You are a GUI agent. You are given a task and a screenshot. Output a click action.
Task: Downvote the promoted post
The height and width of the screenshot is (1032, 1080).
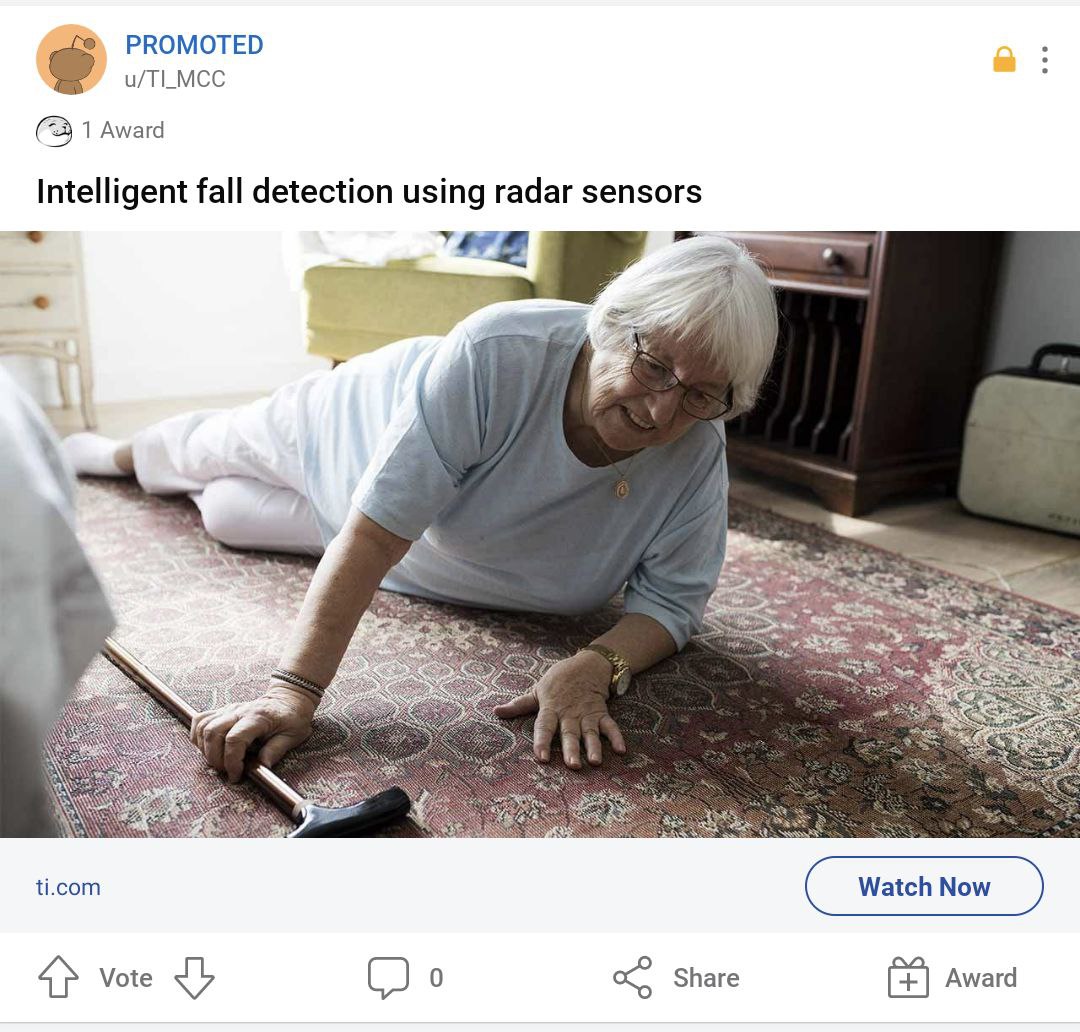(194, 977)
